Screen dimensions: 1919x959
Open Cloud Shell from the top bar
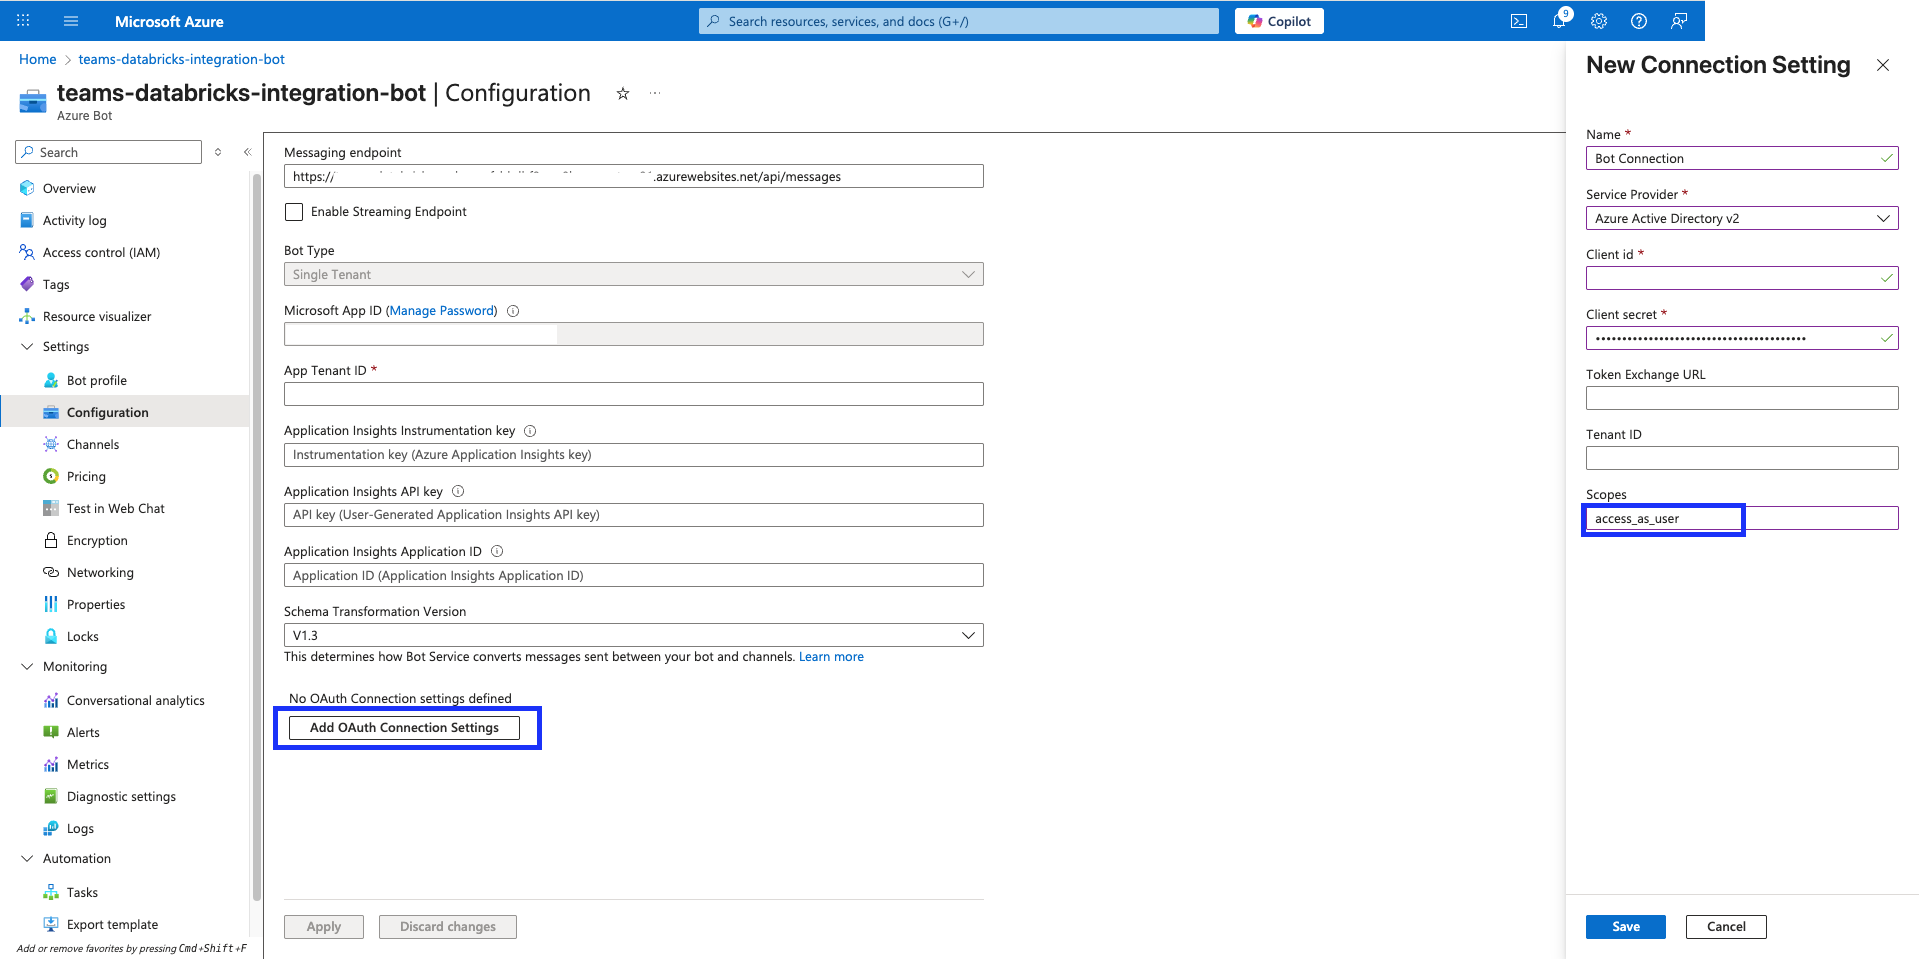(x=1518, y=20)
